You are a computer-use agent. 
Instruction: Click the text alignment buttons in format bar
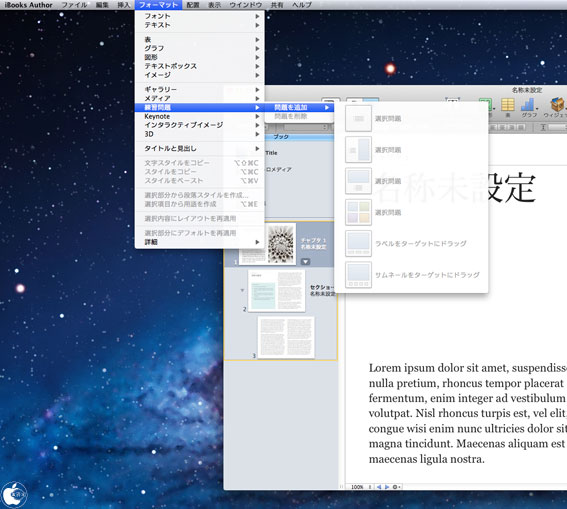tap(507, 127)
